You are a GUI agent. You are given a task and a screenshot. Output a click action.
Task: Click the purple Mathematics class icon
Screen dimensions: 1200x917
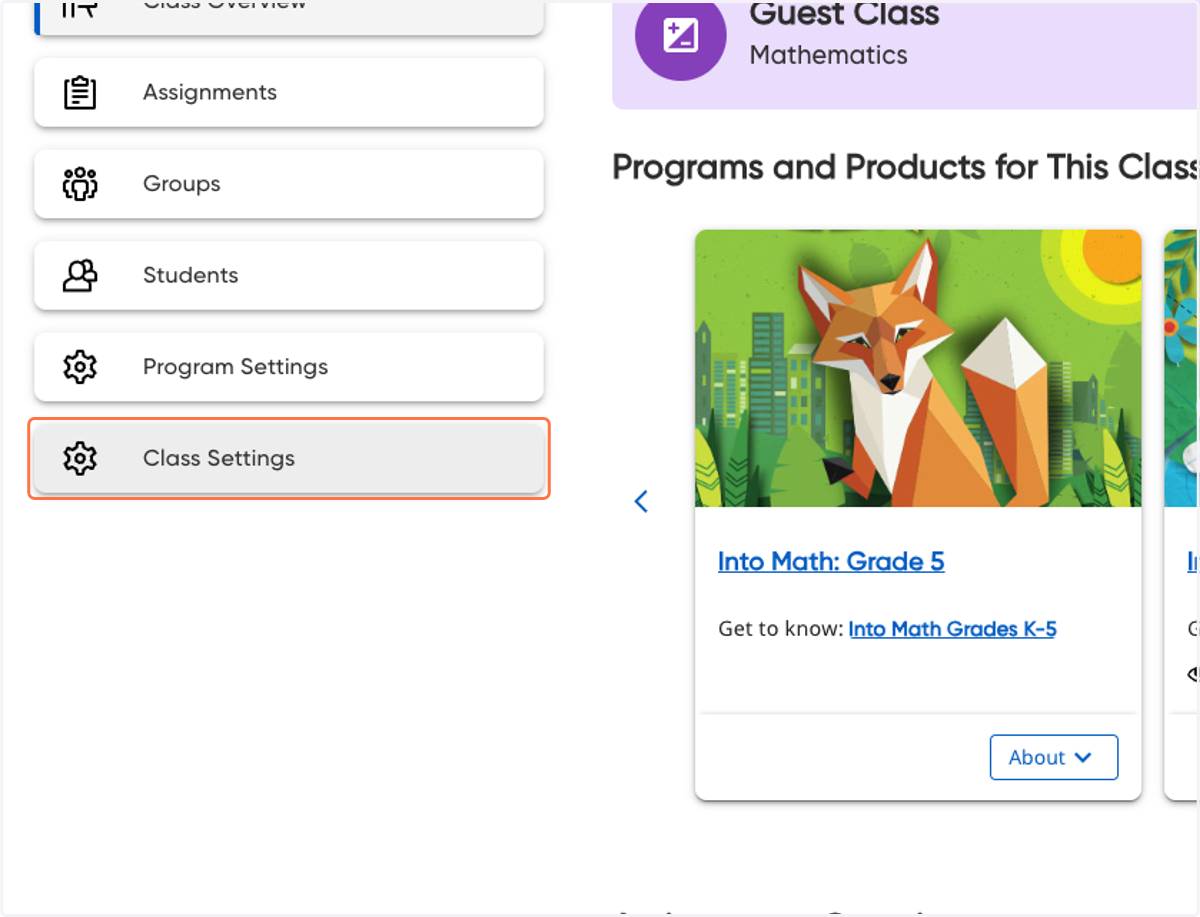click(x=680, y=36)
